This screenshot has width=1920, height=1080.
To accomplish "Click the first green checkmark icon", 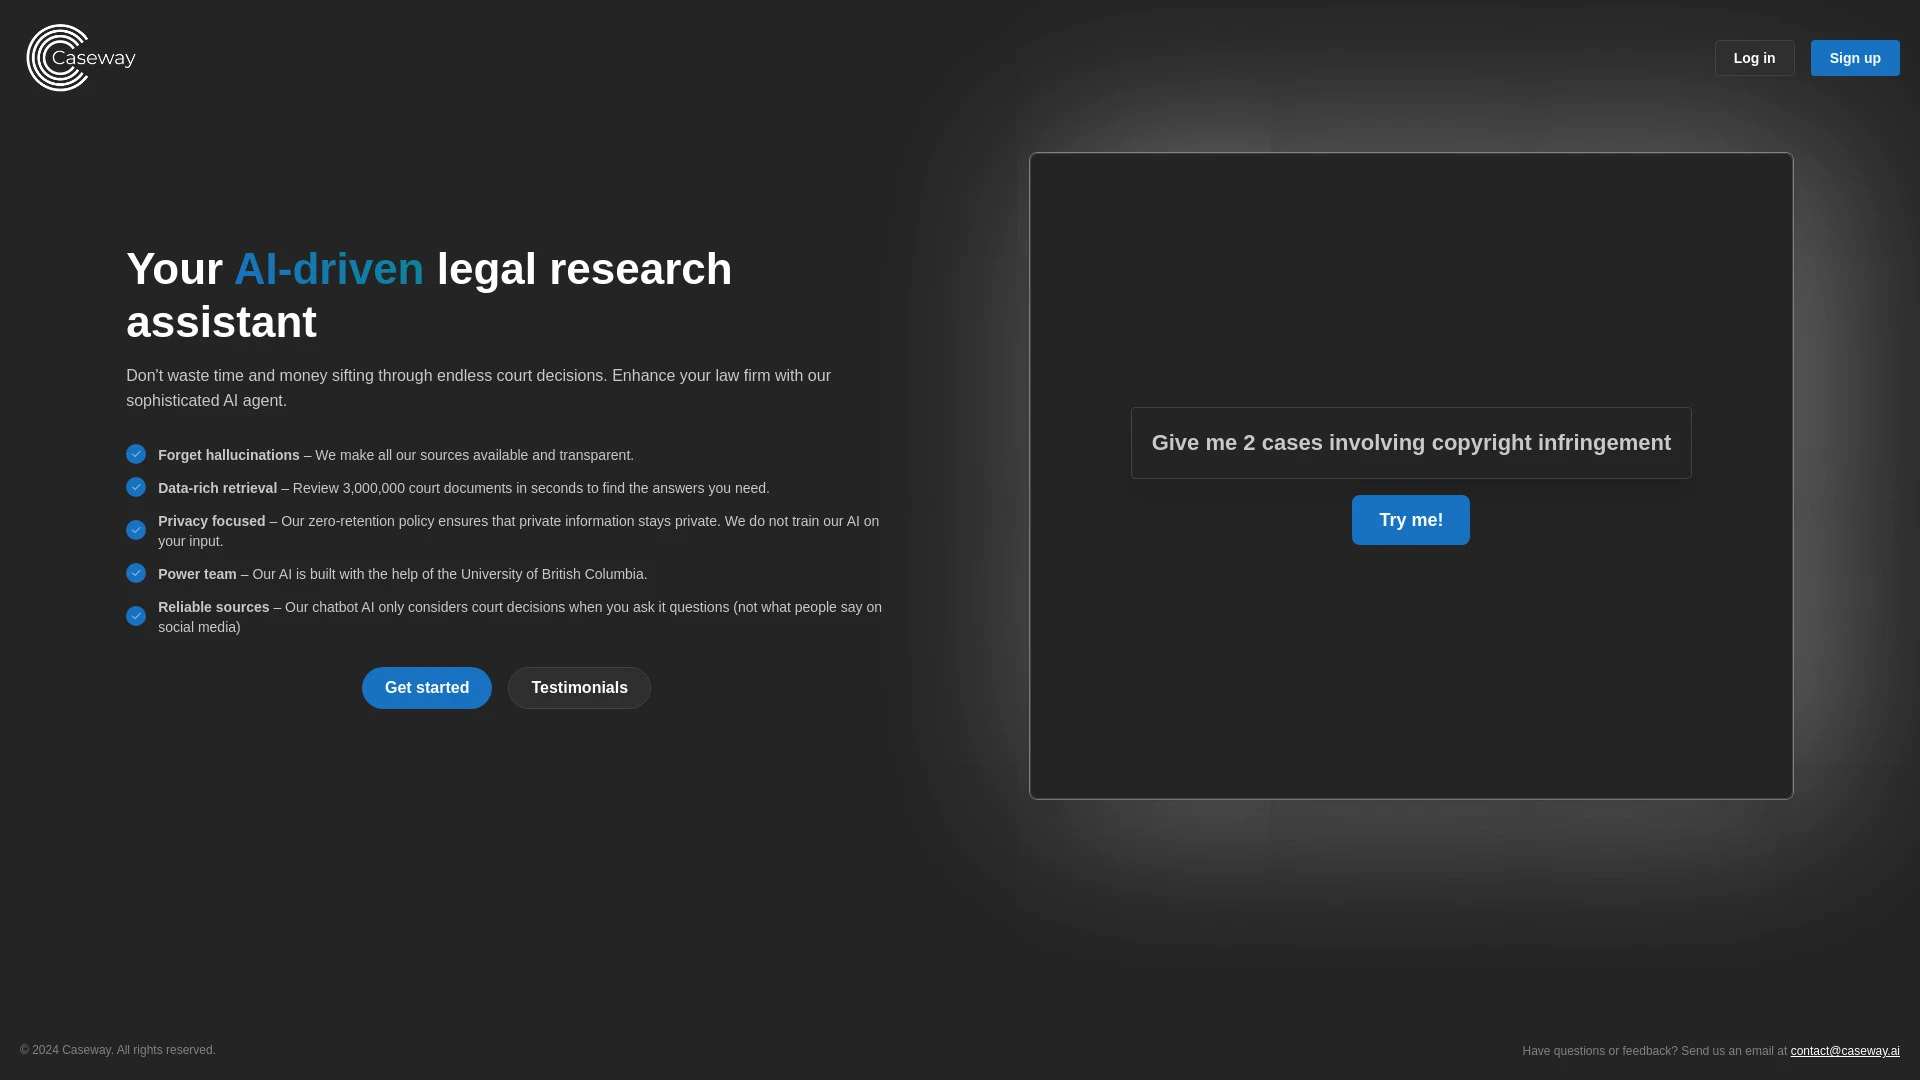I will pyautogui.click(x=136, y=454).
